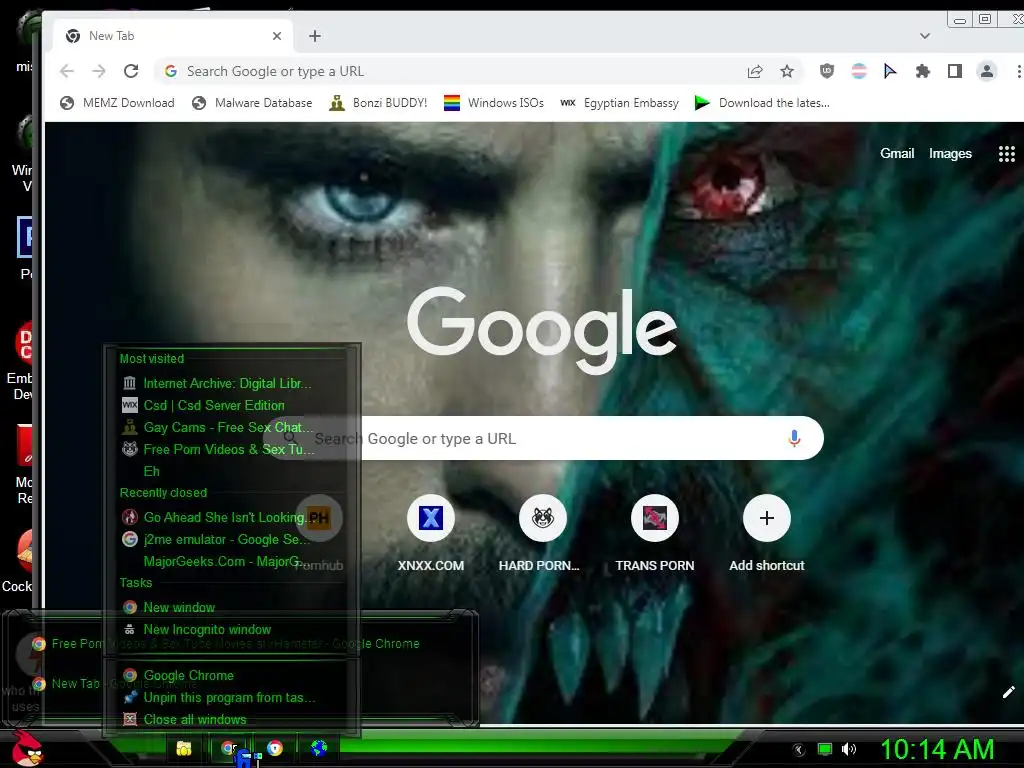The image size is (1024, 768).
Task: Select the New Tab tab
Action: 174,36
